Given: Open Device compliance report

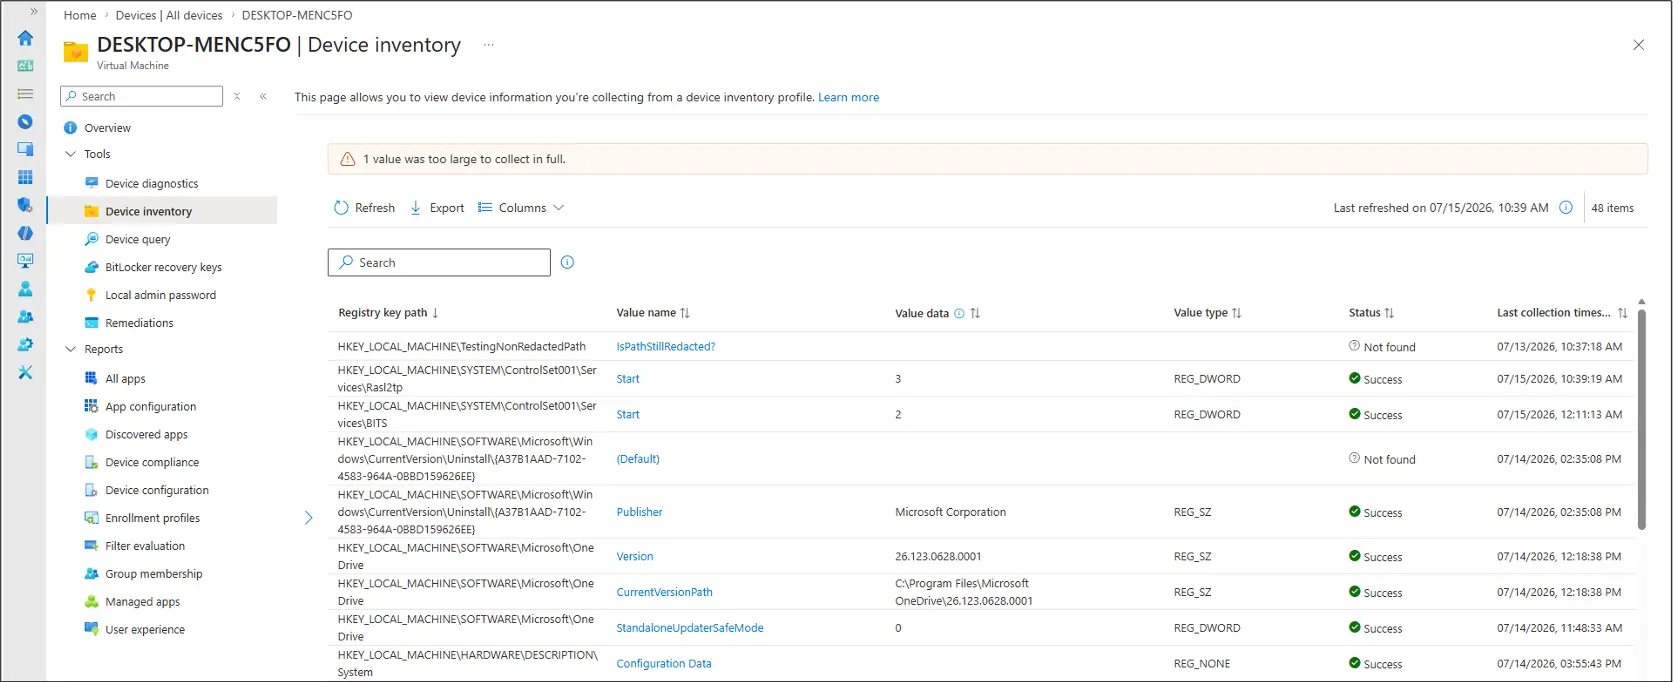Looking at the screenshot, I should (152, 462).
